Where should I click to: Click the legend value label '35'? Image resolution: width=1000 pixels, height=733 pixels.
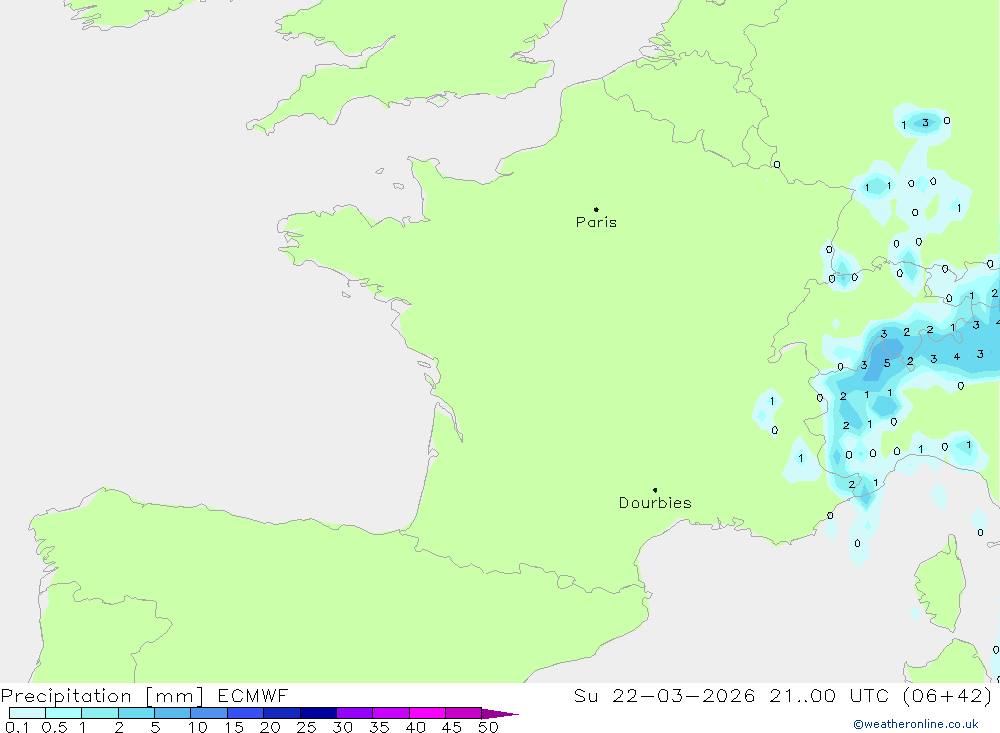pyautogui.click(x=379, y=727)
